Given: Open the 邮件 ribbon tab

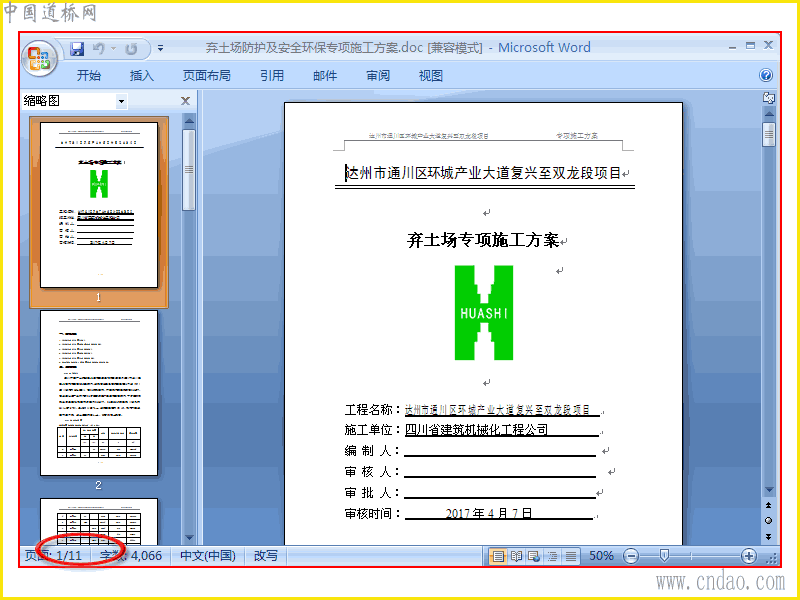Looking at the screenshot, I should (x=325, y=76).
